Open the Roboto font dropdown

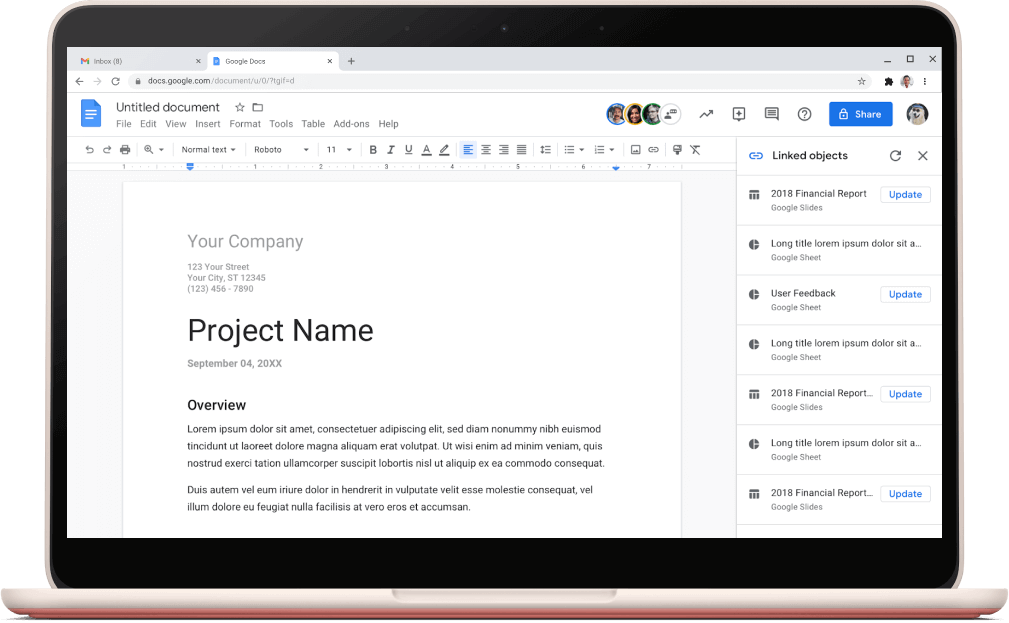point(281,150)
